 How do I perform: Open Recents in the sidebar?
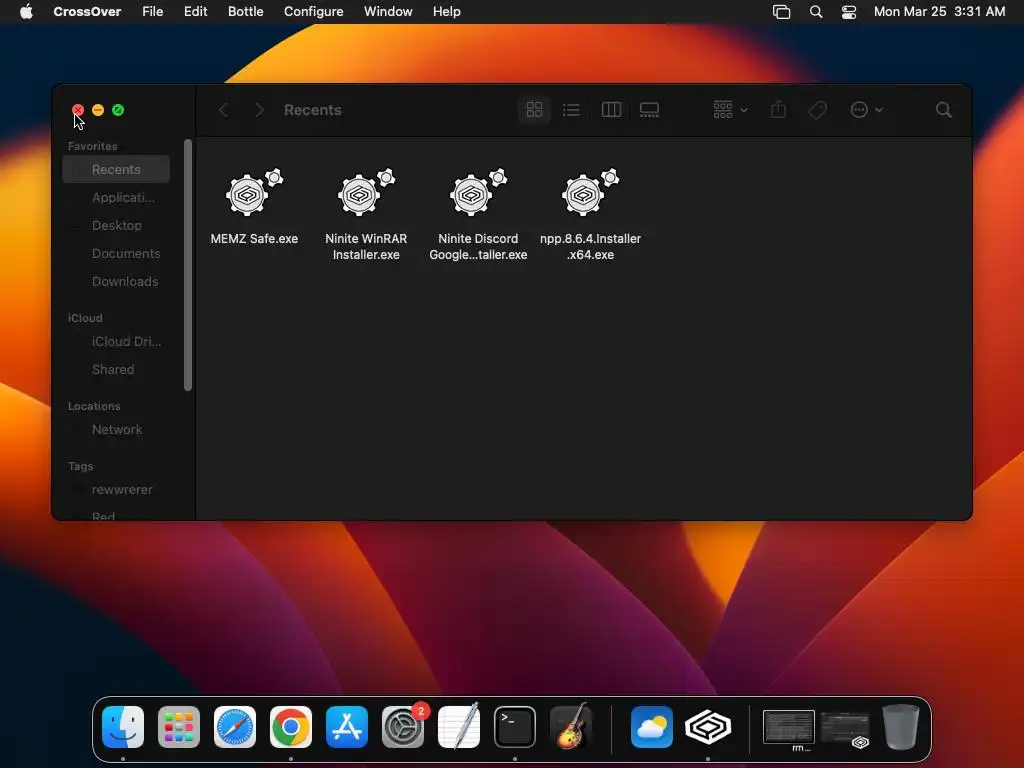click(116, 169)
